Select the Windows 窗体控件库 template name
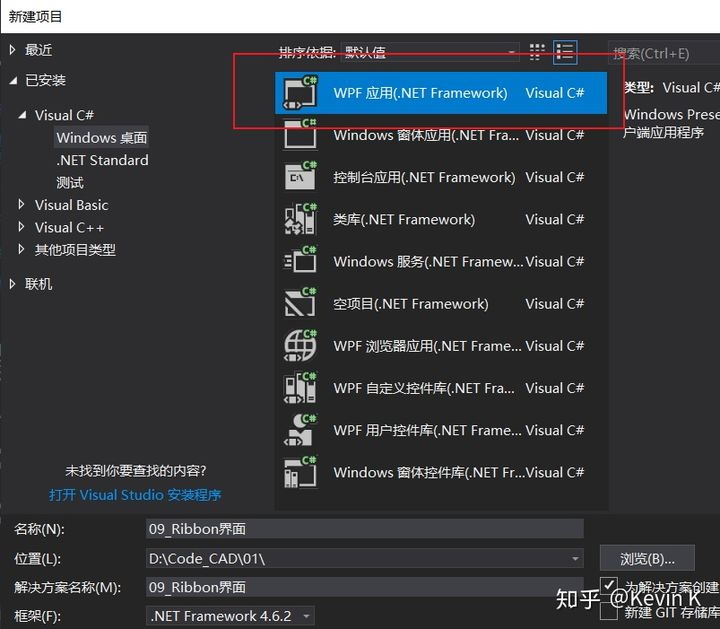The width and height of the screenshot is (720, 629). (429, 472)
